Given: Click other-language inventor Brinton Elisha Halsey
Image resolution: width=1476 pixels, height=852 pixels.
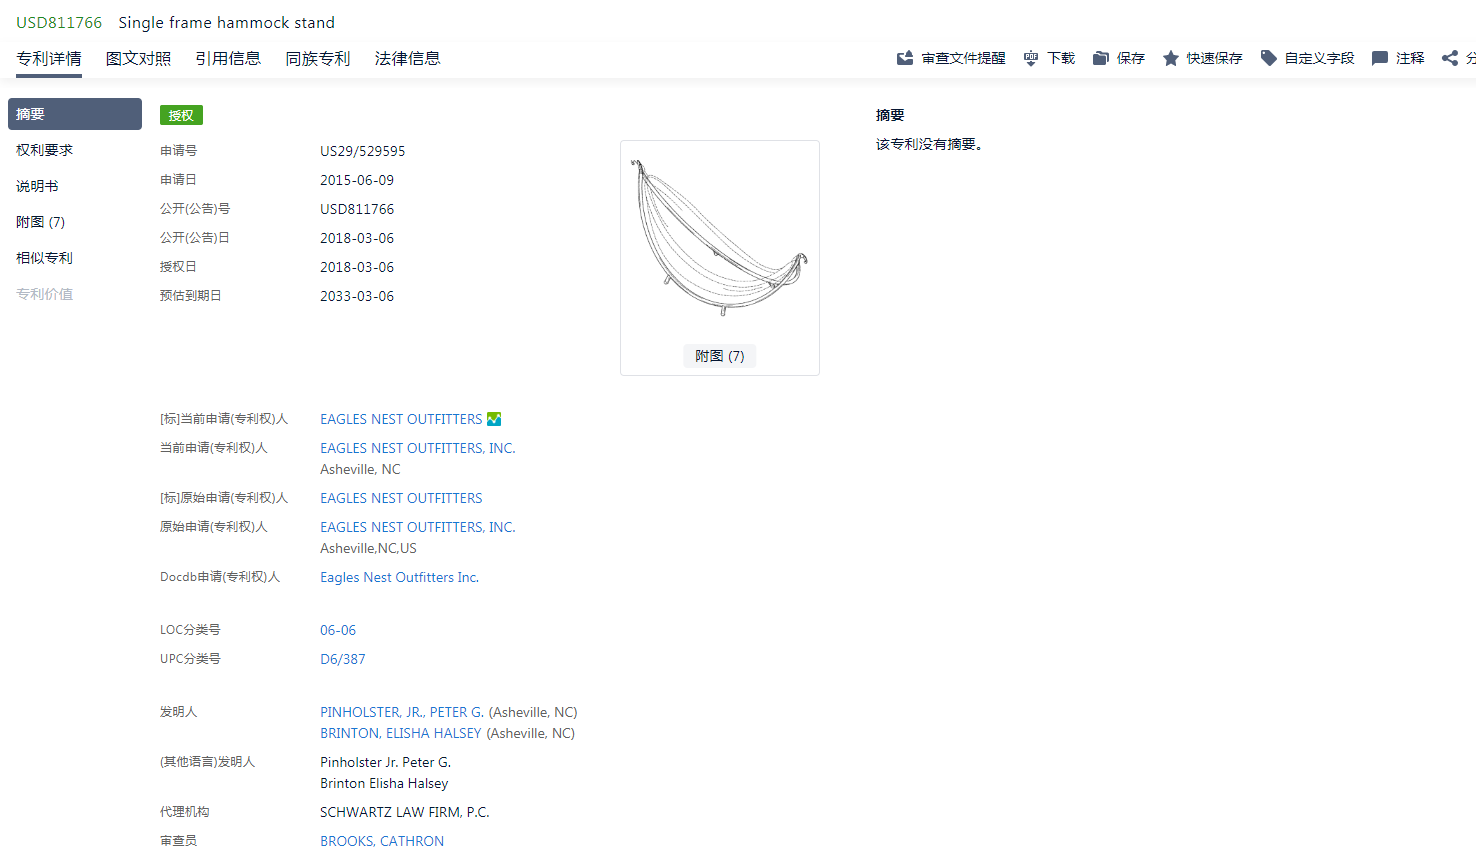Looking at the screenshot, I should point(384,783).
